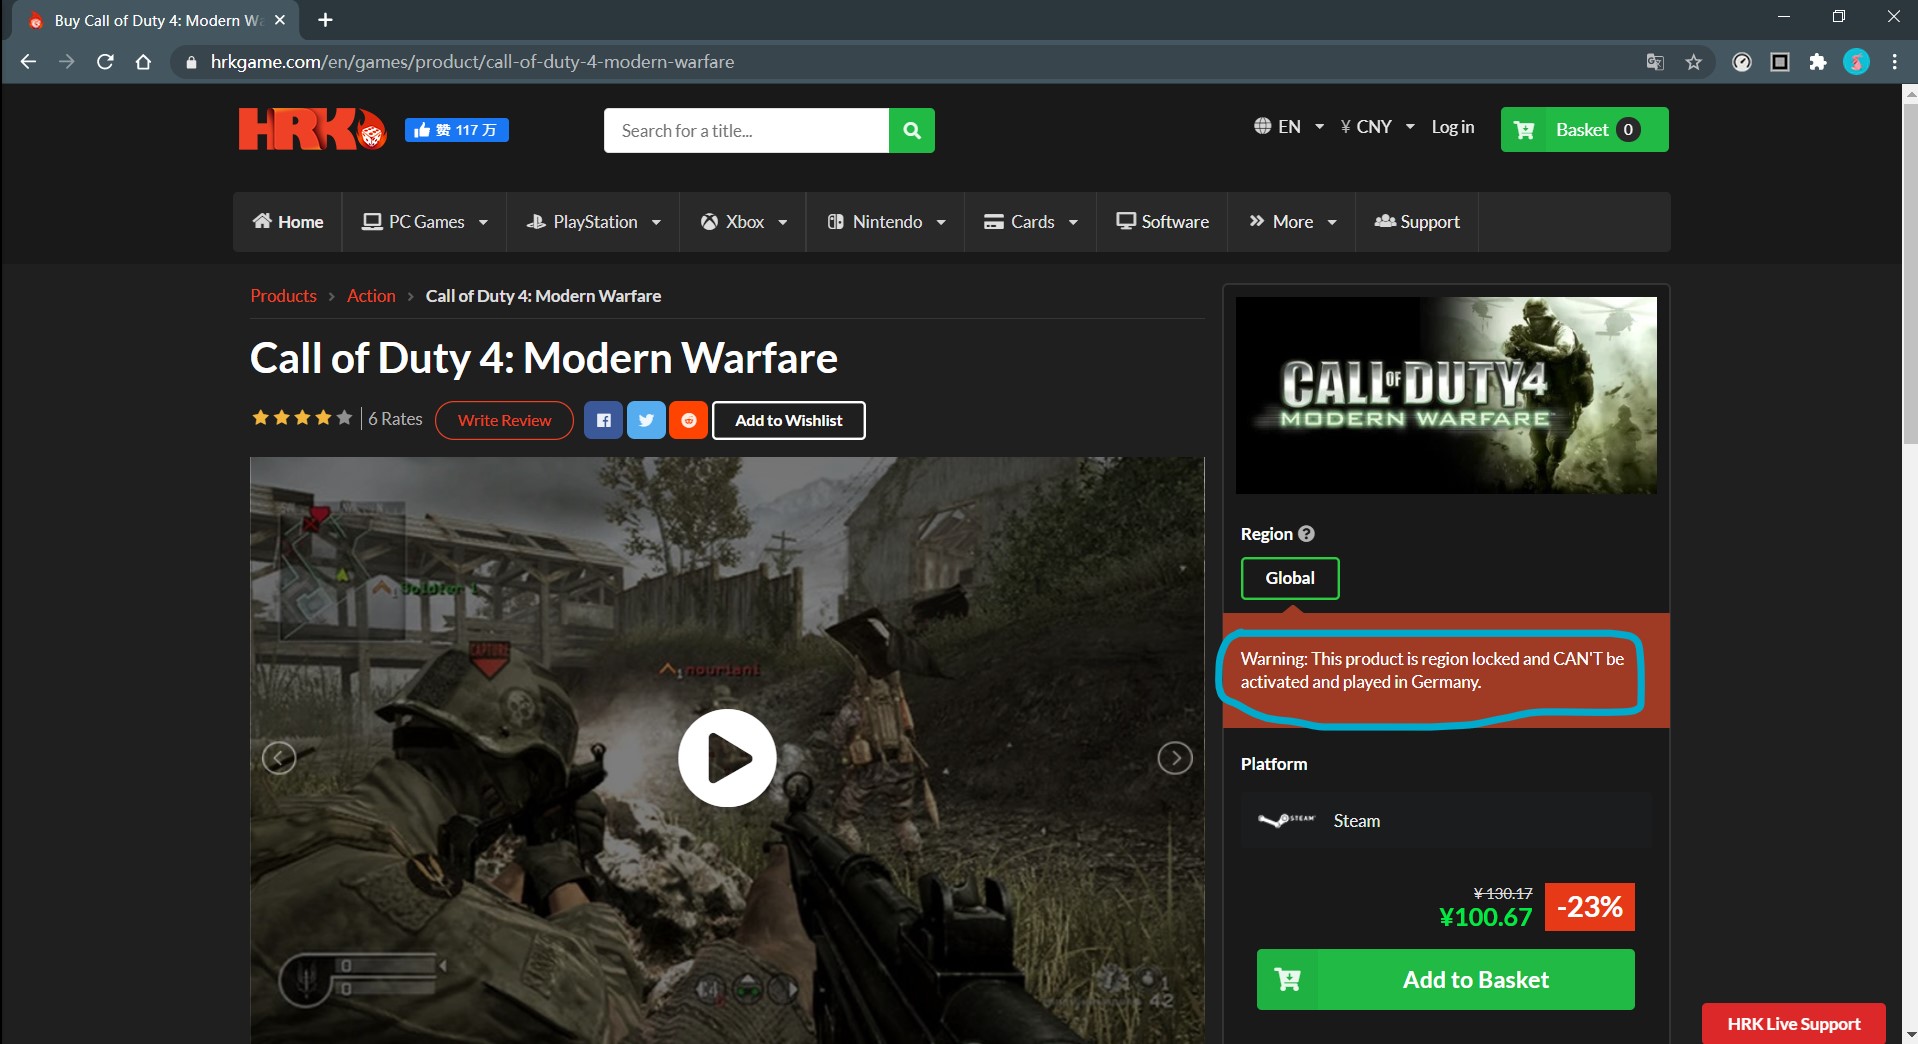Click the circular extension icon next to star
This screenshot has height=1044, width=1918.
point(1742,62)
